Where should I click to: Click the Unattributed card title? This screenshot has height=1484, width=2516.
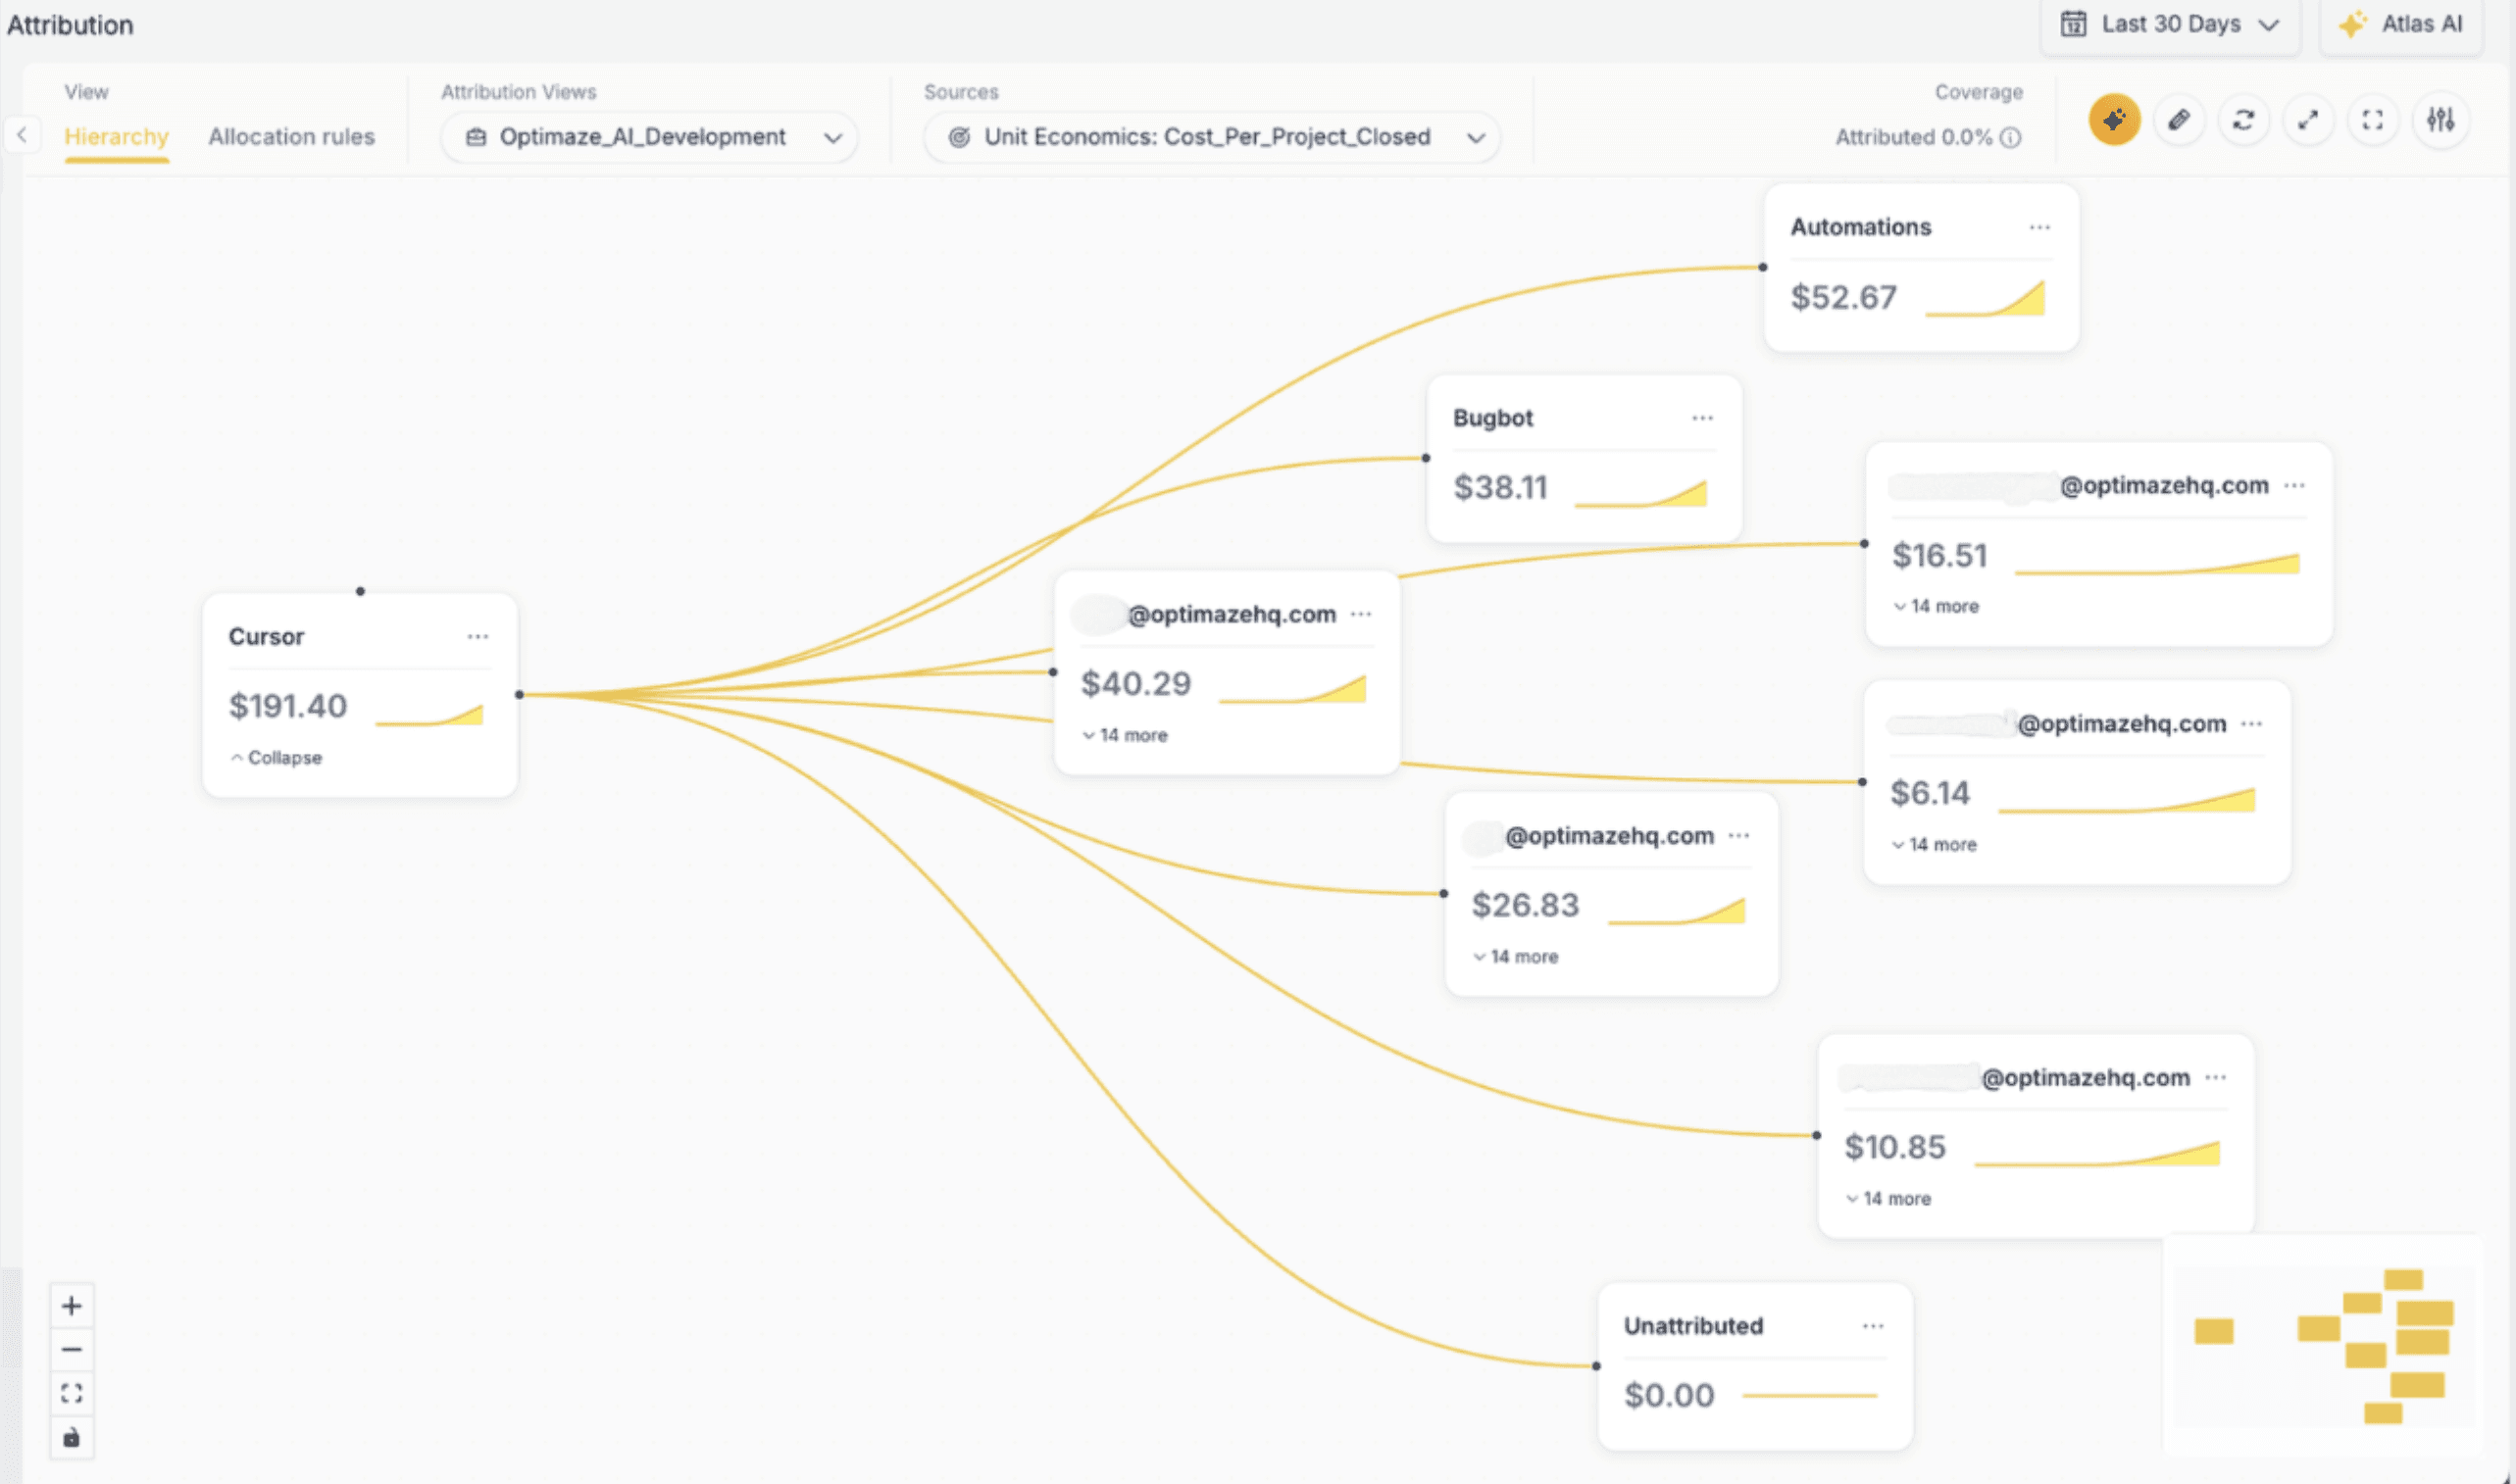tap(1693, 1326)
